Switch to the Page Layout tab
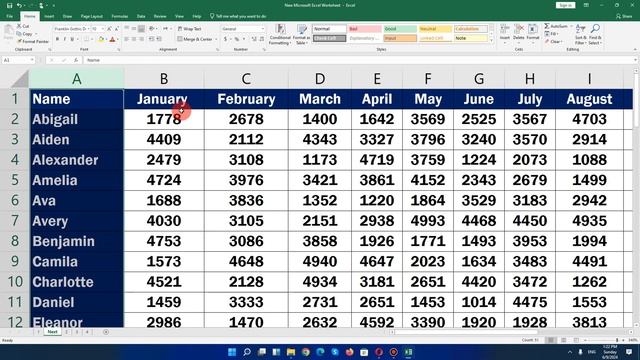The width and height of the screenshot is (640, 360). [91, 16]
